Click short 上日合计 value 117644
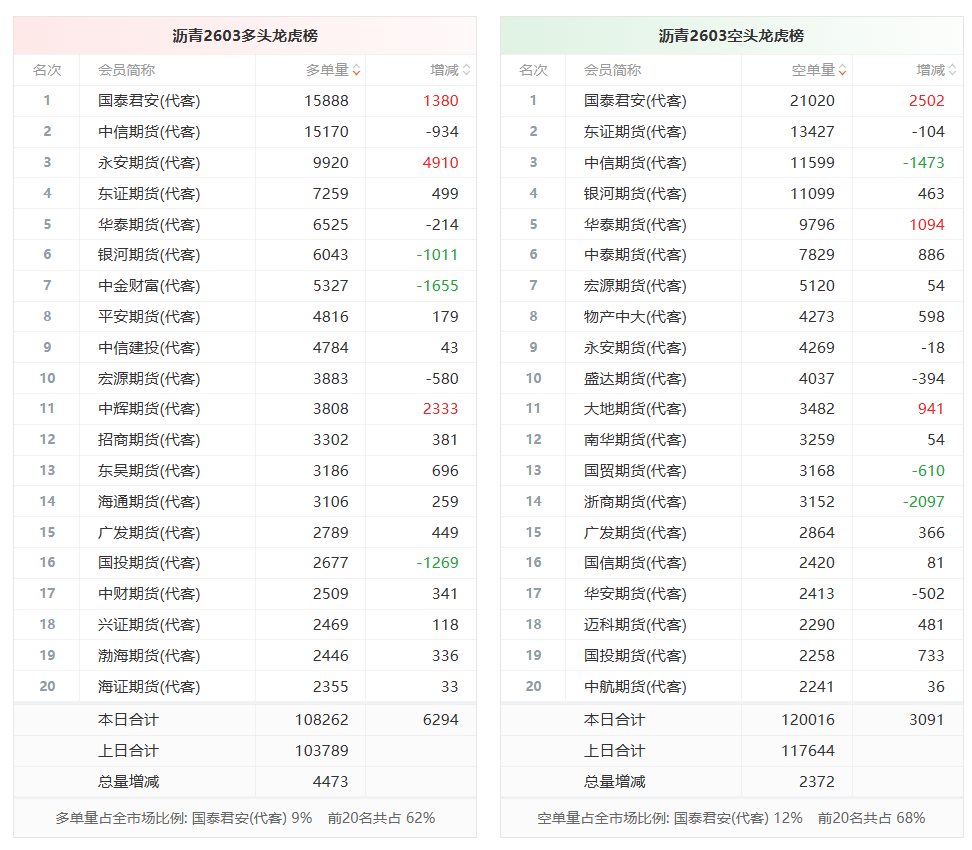This screenshot has height=850, width=972. click(808, 751)
